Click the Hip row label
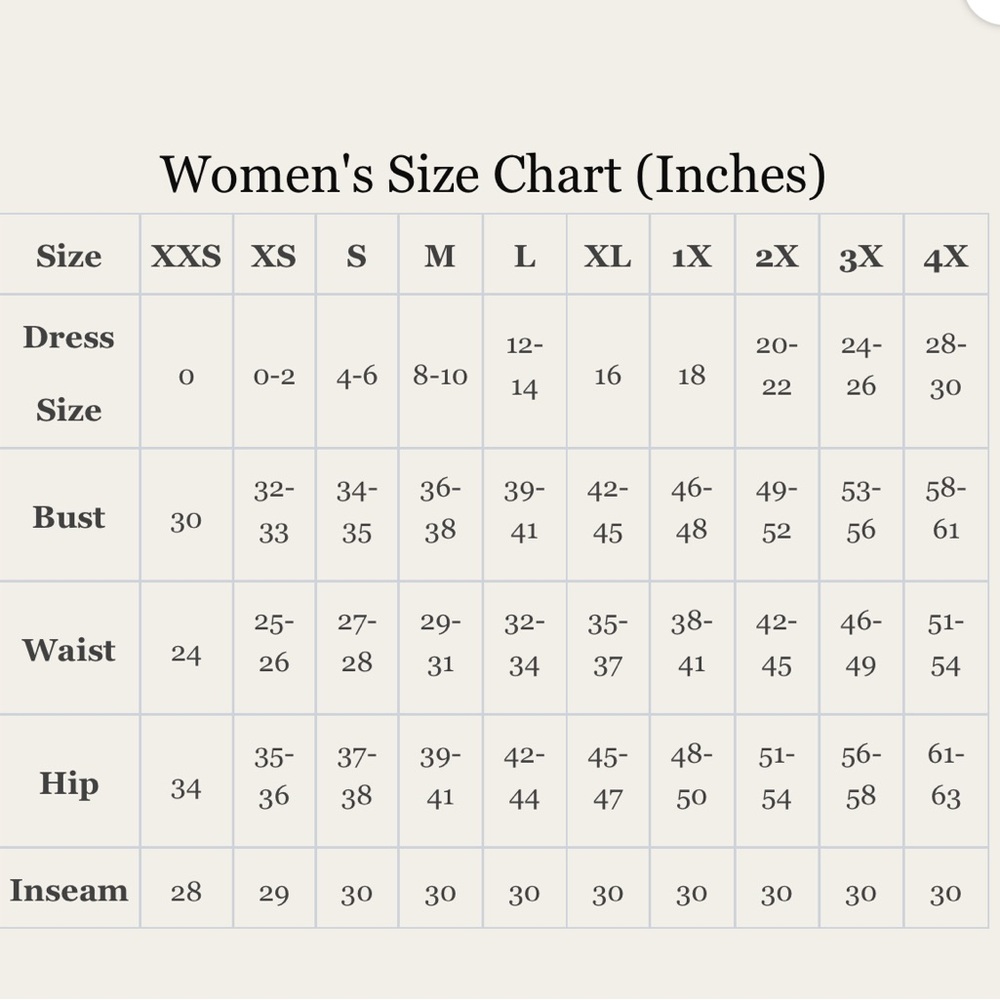The height and width of the screenshot is (1000, 1000). (x=69, y=782)
